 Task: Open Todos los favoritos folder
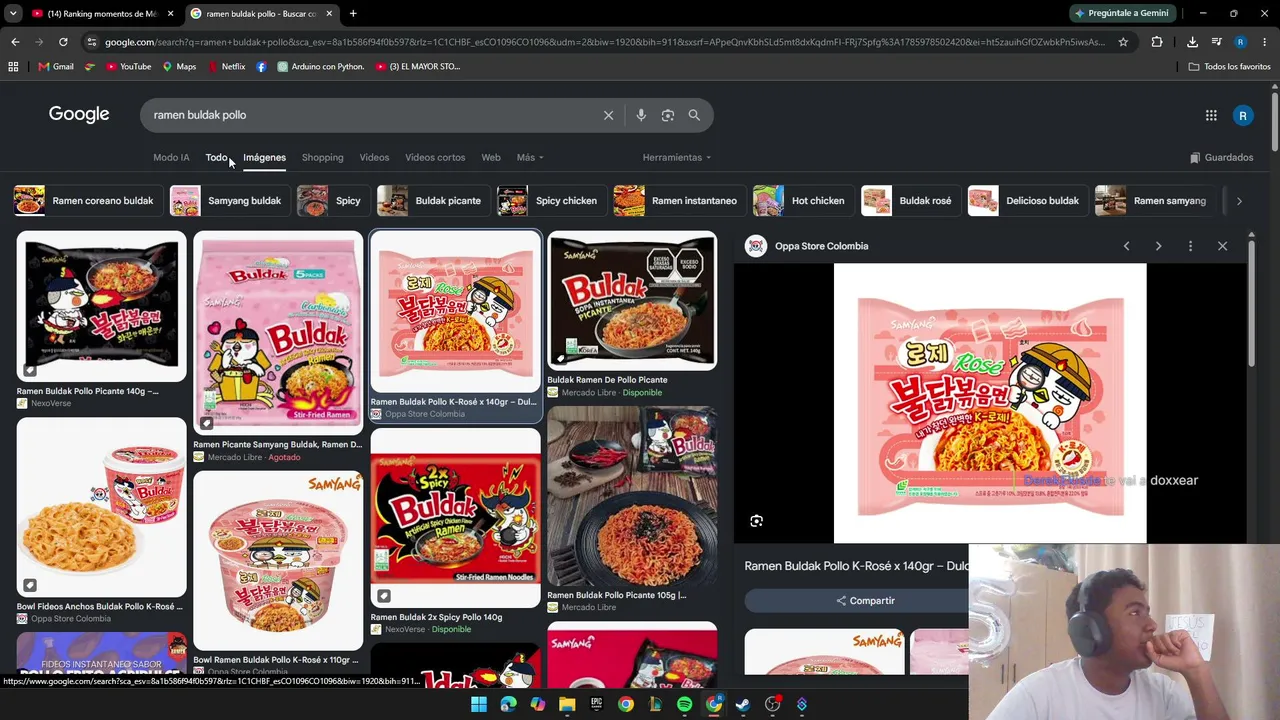[1230, 67]
